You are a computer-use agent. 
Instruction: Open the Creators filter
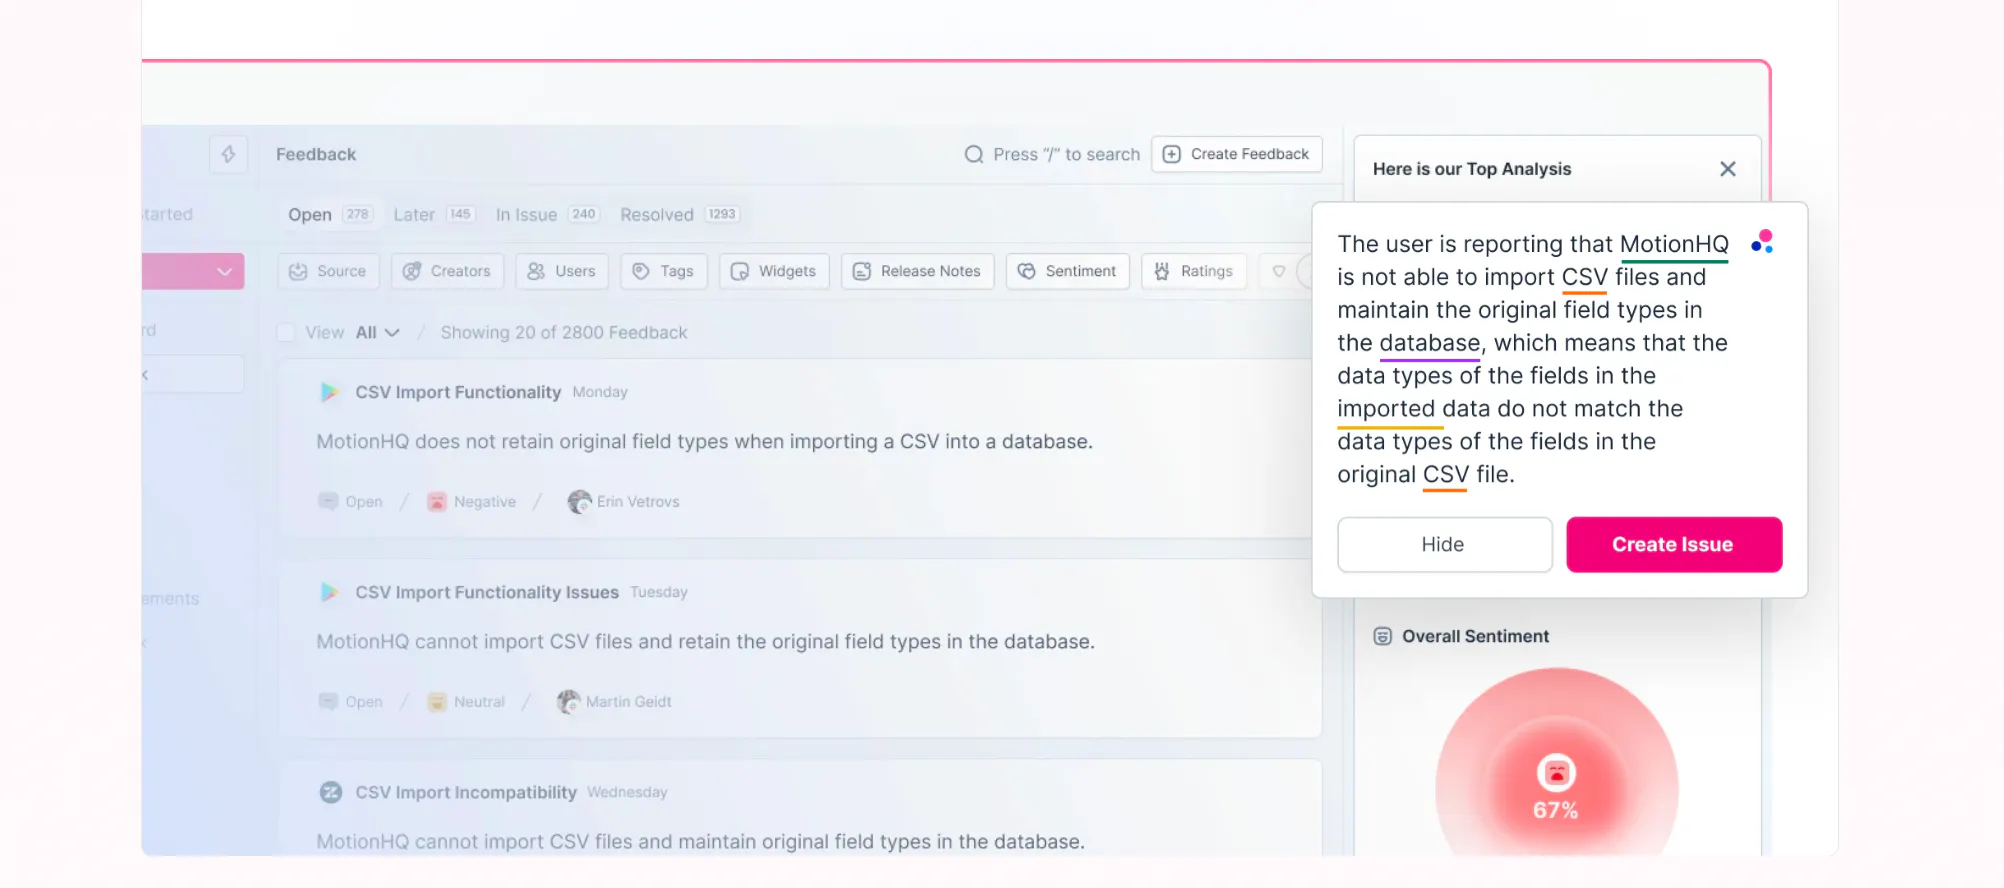tap(447, 271)
